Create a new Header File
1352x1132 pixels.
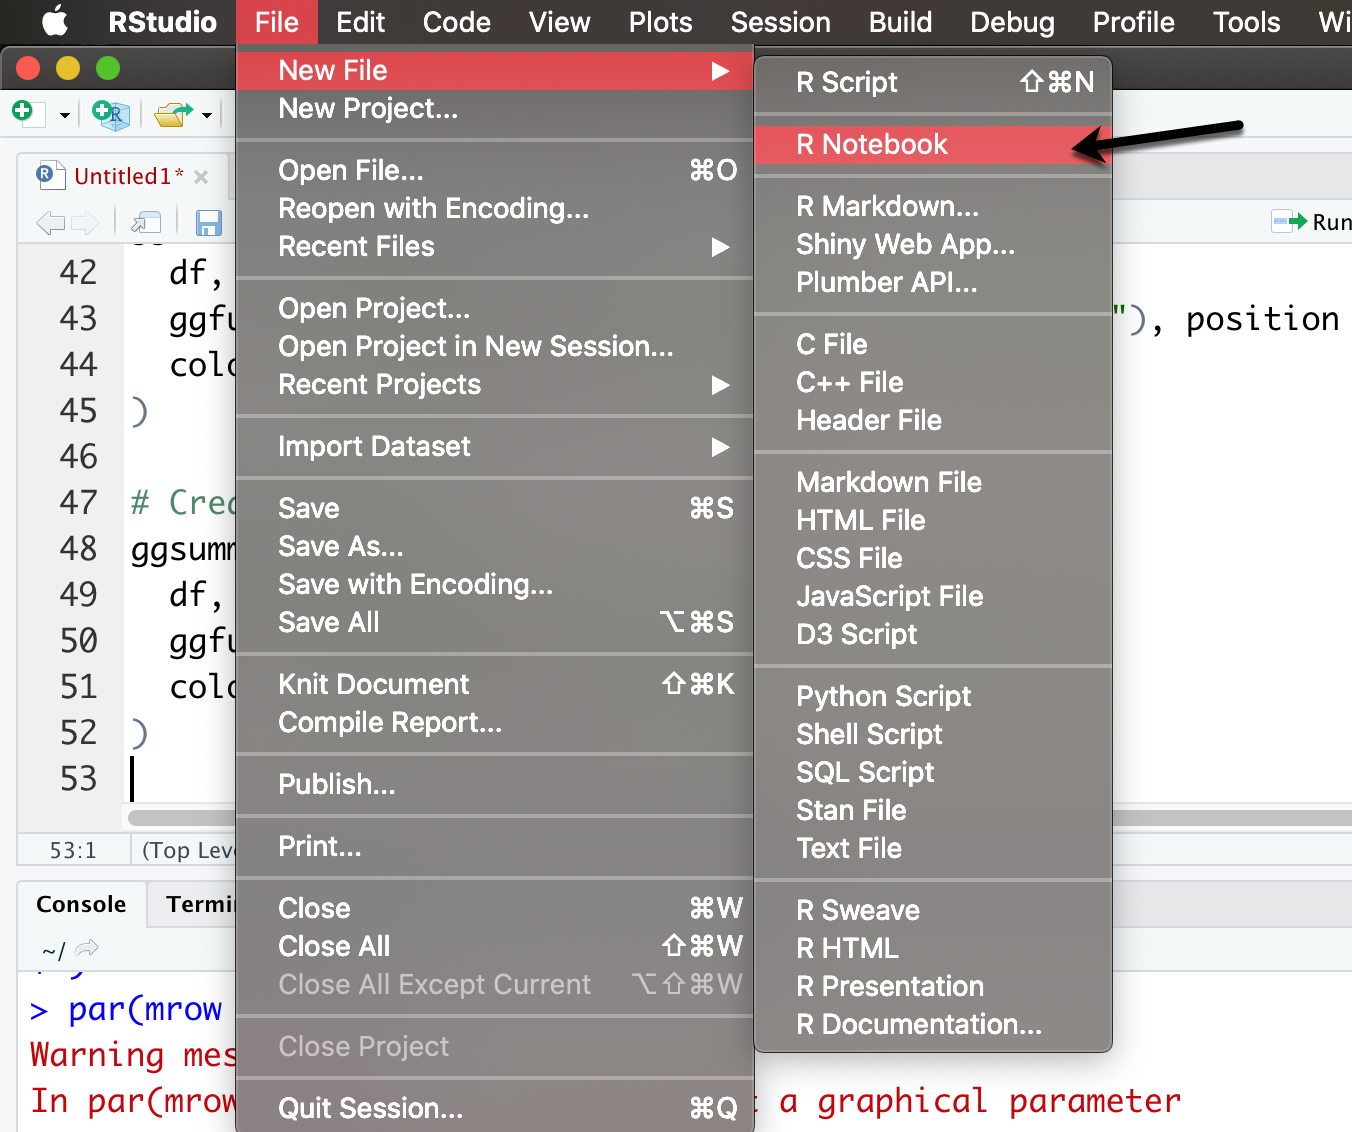[933, 420]
